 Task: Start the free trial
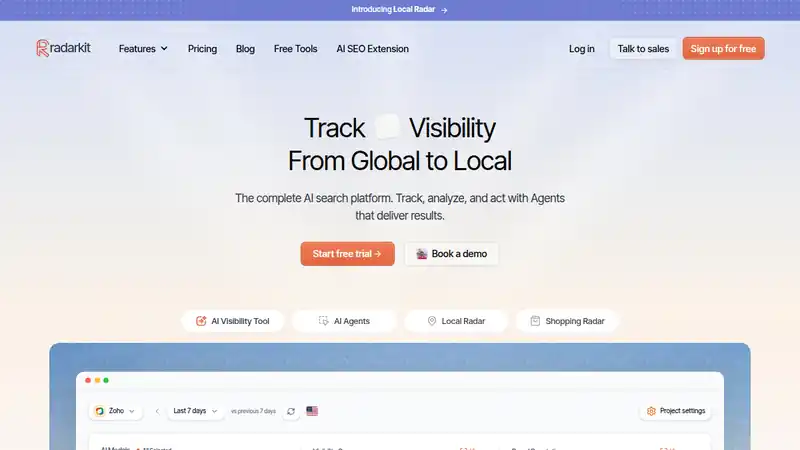(347, 254)
